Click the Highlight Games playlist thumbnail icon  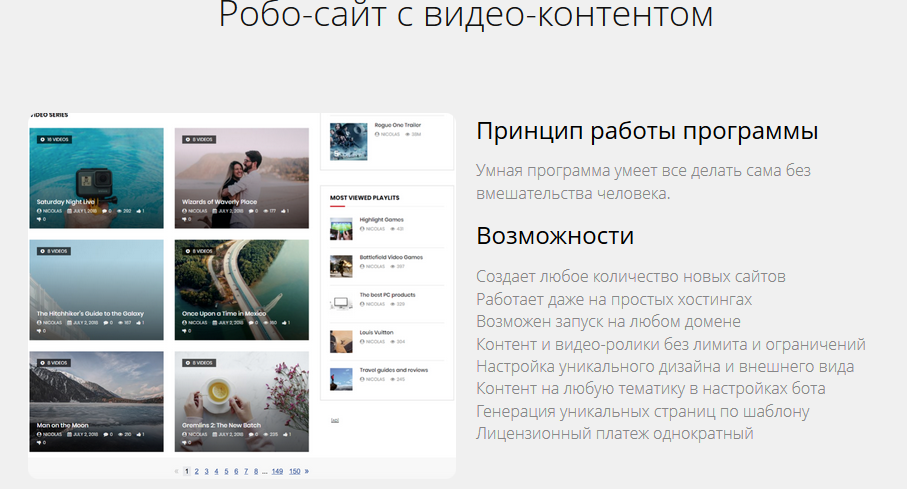(x=341, y=227)
